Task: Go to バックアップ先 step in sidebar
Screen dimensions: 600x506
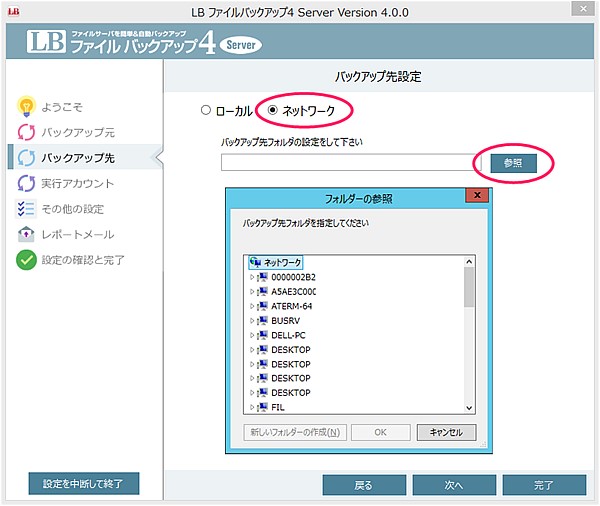Action: [x=78, y=158]
